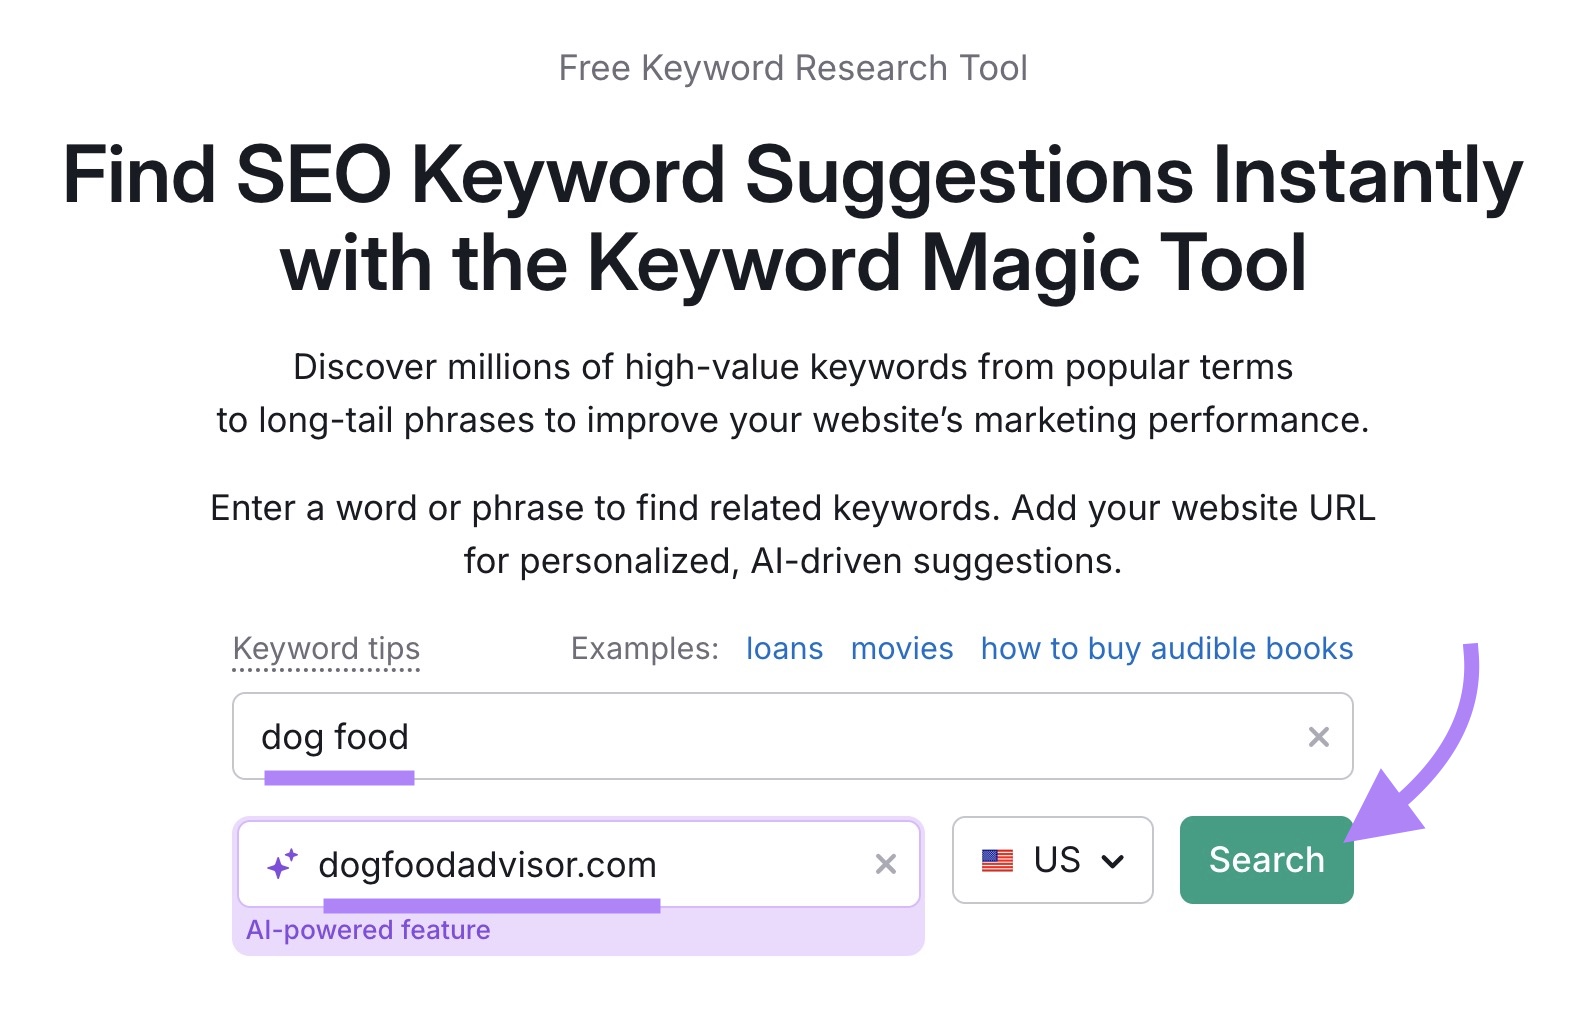Clear the dogfoodadvisor.com URL field
The height and width of the screenshot is (1016, 1592).
(885, 863)
